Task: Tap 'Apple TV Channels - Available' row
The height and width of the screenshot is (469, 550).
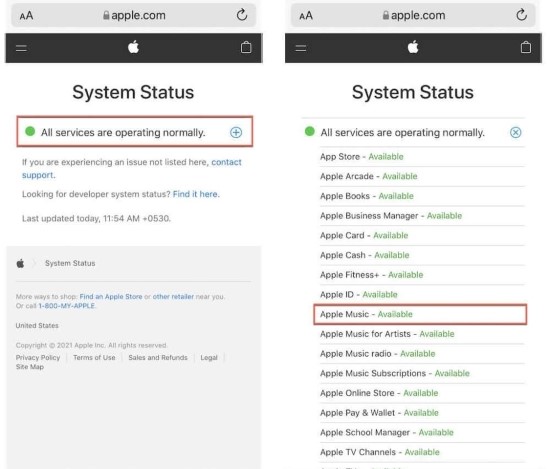Action: pyautogui.click(x=422, y=452)
